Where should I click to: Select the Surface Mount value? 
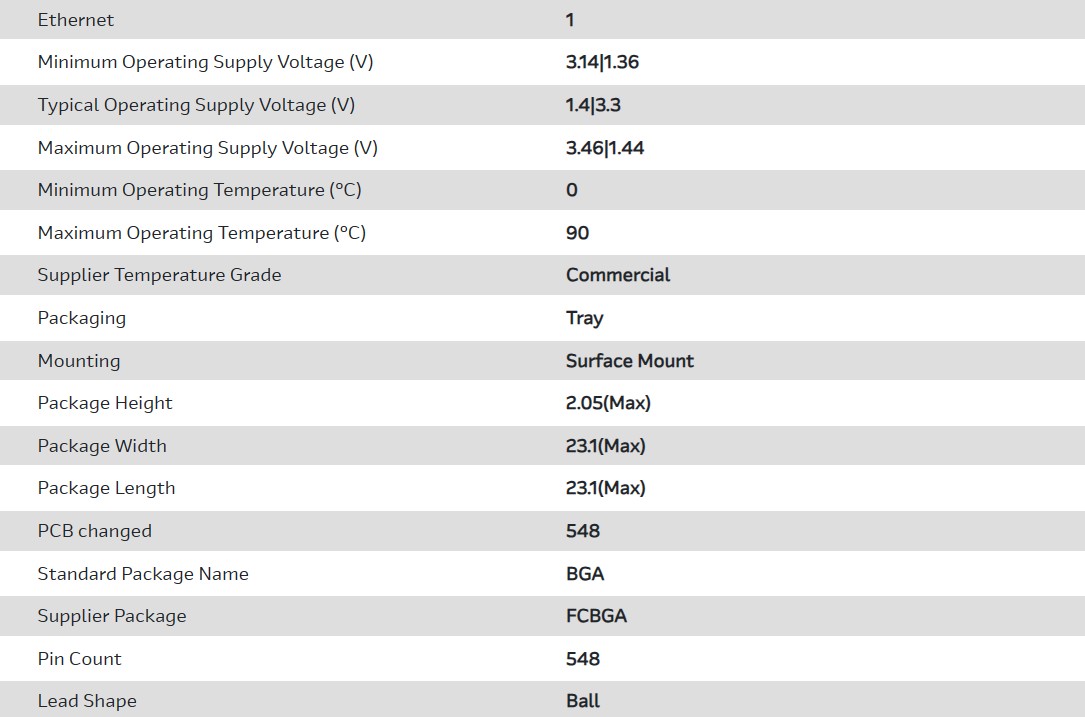pyautogui.click(x=629, y=361)
